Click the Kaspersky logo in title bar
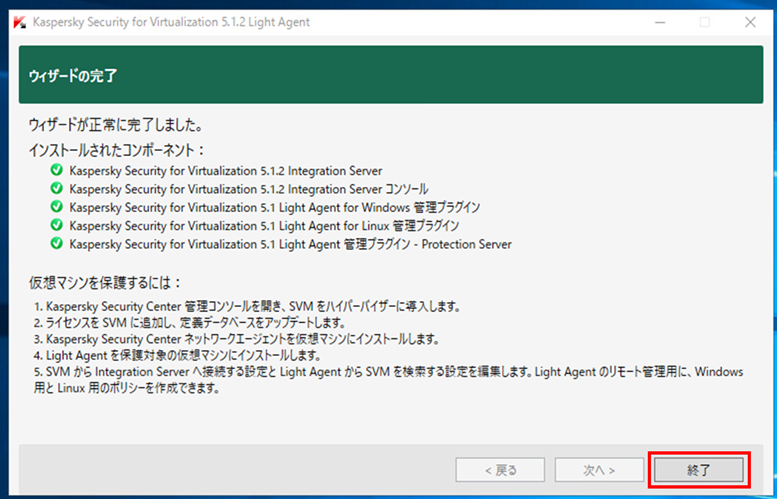 point(20,22)
